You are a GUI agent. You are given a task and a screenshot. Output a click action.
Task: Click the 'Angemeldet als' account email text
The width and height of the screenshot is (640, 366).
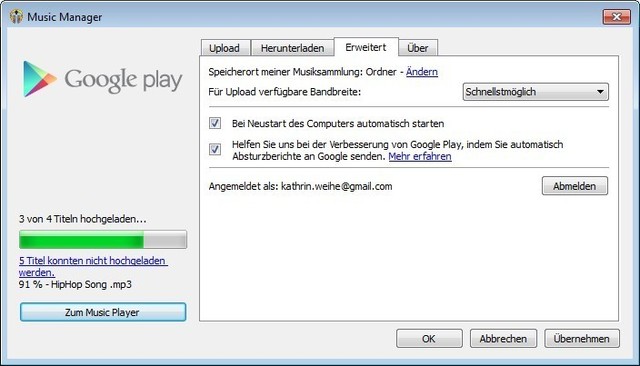(300, 186)
